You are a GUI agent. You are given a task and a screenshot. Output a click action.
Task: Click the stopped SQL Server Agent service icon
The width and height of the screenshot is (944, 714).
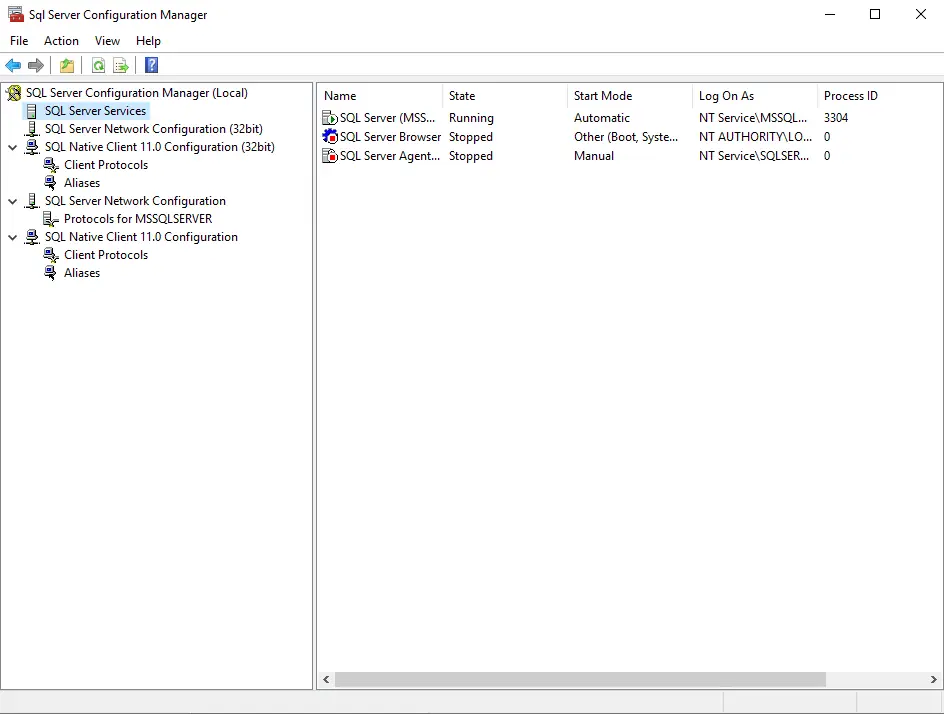coord(330,156)
